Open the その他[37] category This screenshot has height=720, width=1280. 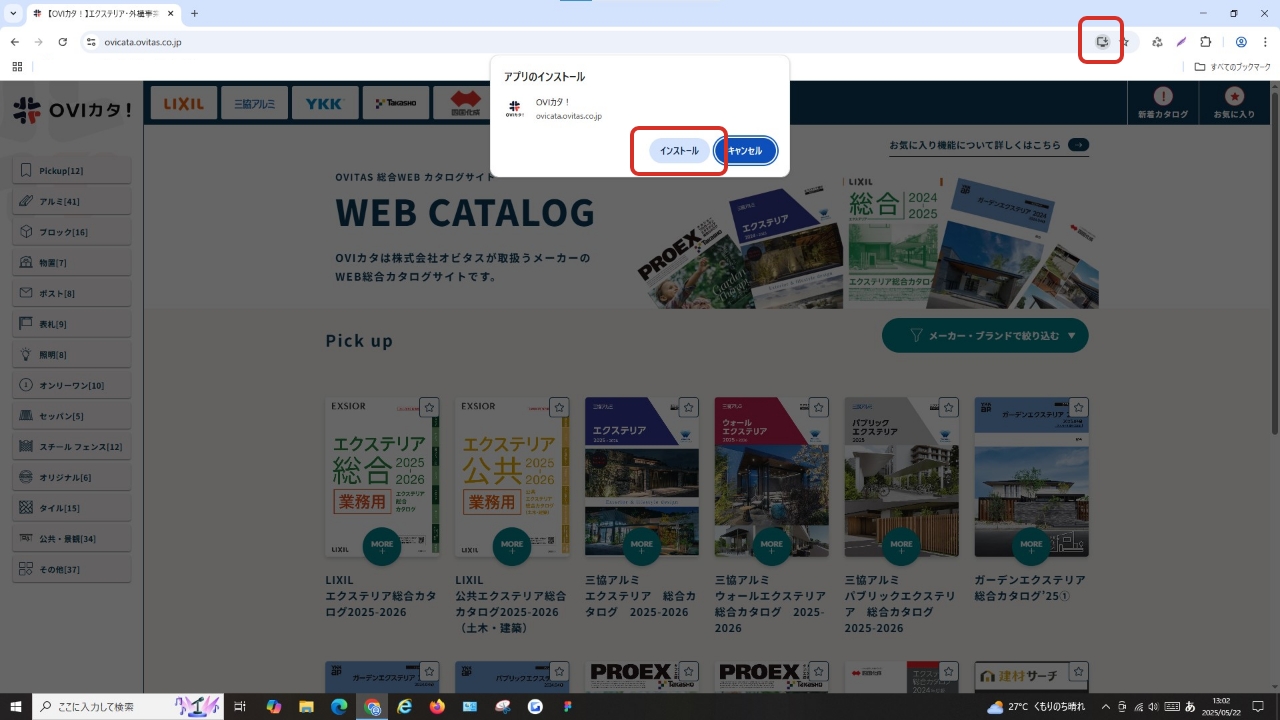click(x=72, y=569)
